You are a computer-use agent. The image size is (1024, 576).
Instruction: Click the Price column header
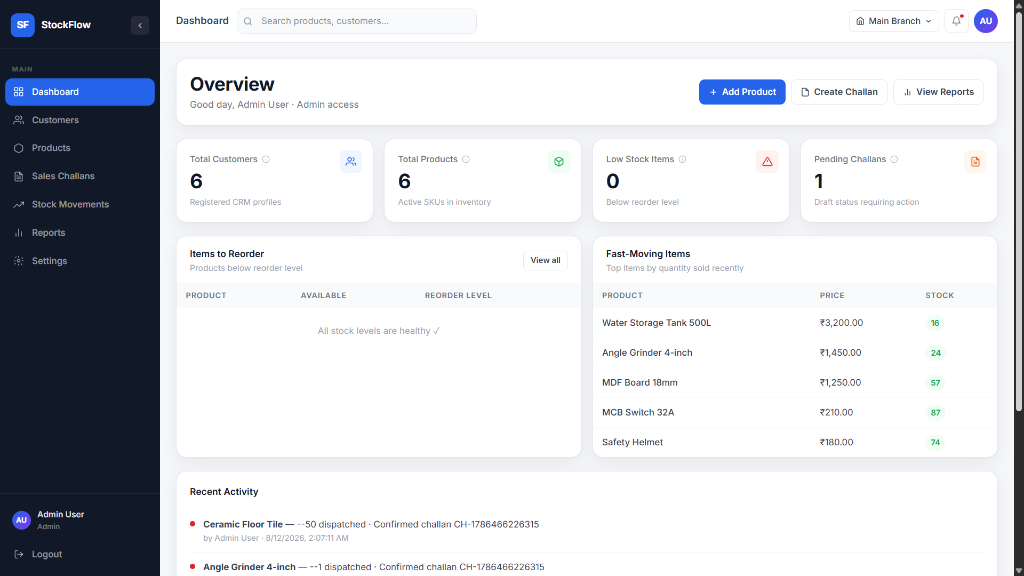832,295
